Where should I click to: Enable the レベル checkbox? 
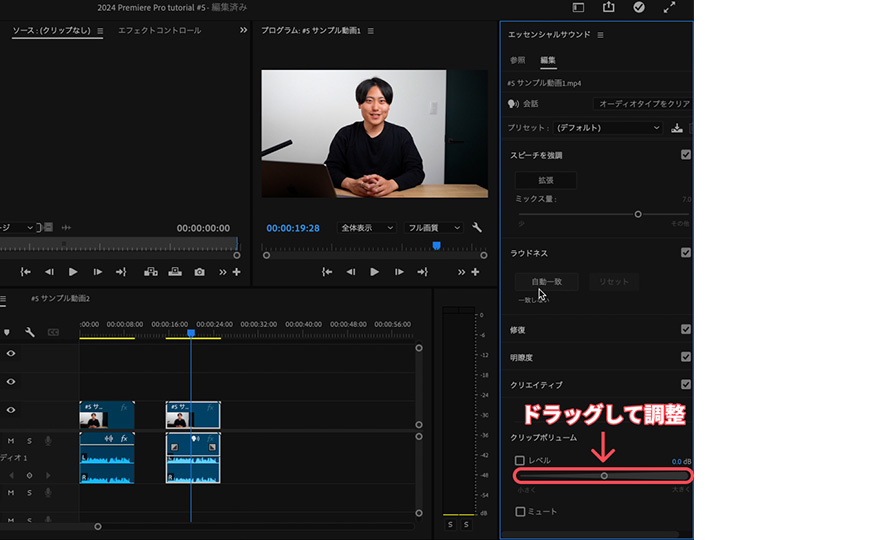(x=520, y=460)
